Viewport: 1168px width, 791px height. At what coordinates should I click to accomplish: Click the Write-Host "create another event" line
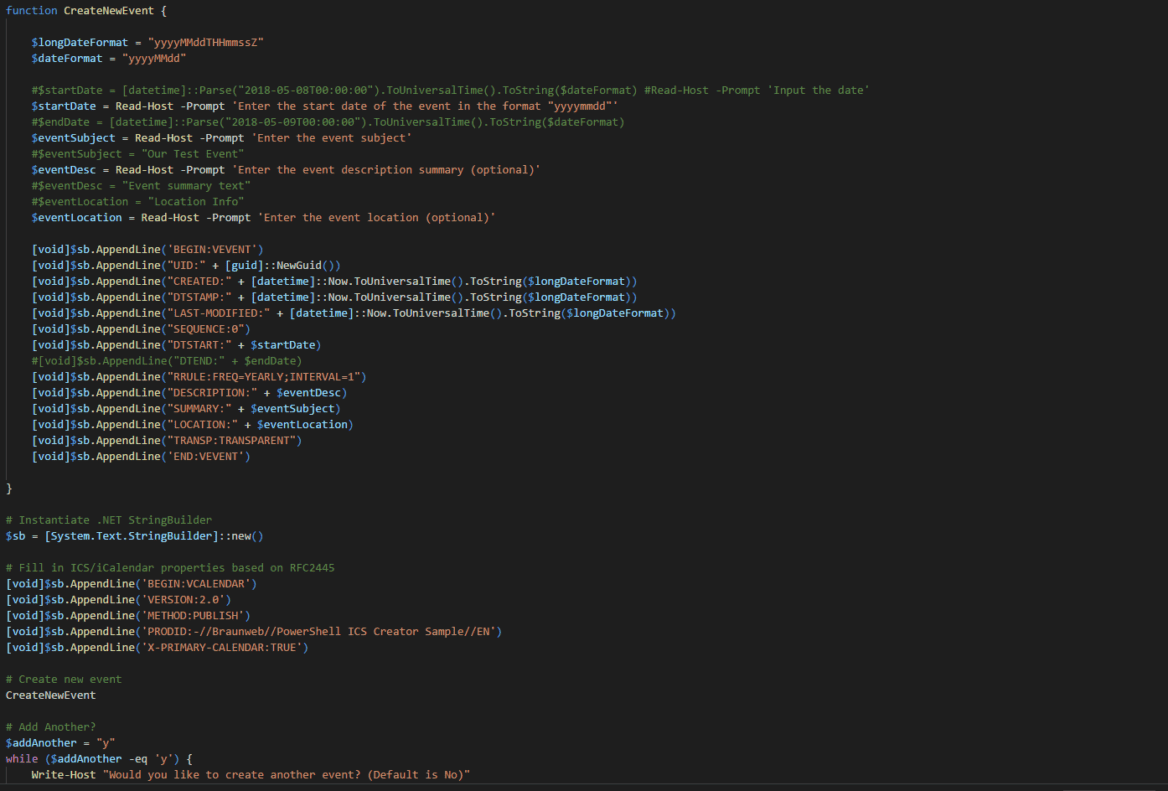point(250,775)
